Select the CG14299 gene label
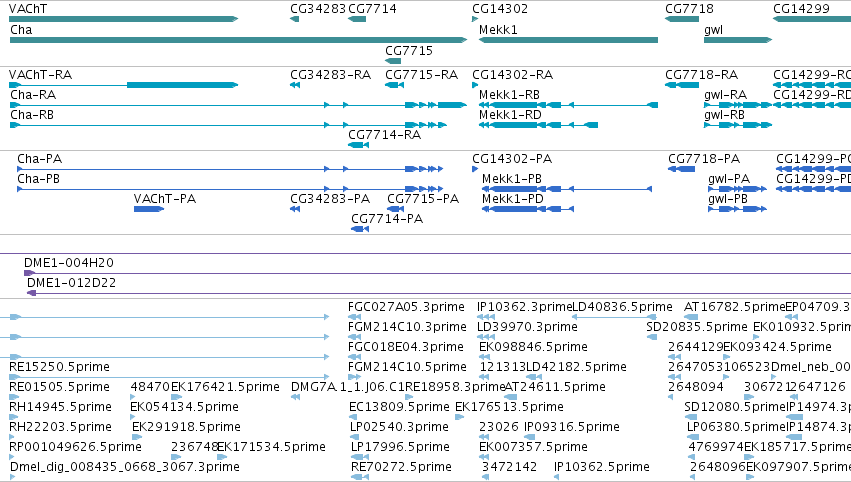Viewport: 851px width, 482px height. (801, 9)
